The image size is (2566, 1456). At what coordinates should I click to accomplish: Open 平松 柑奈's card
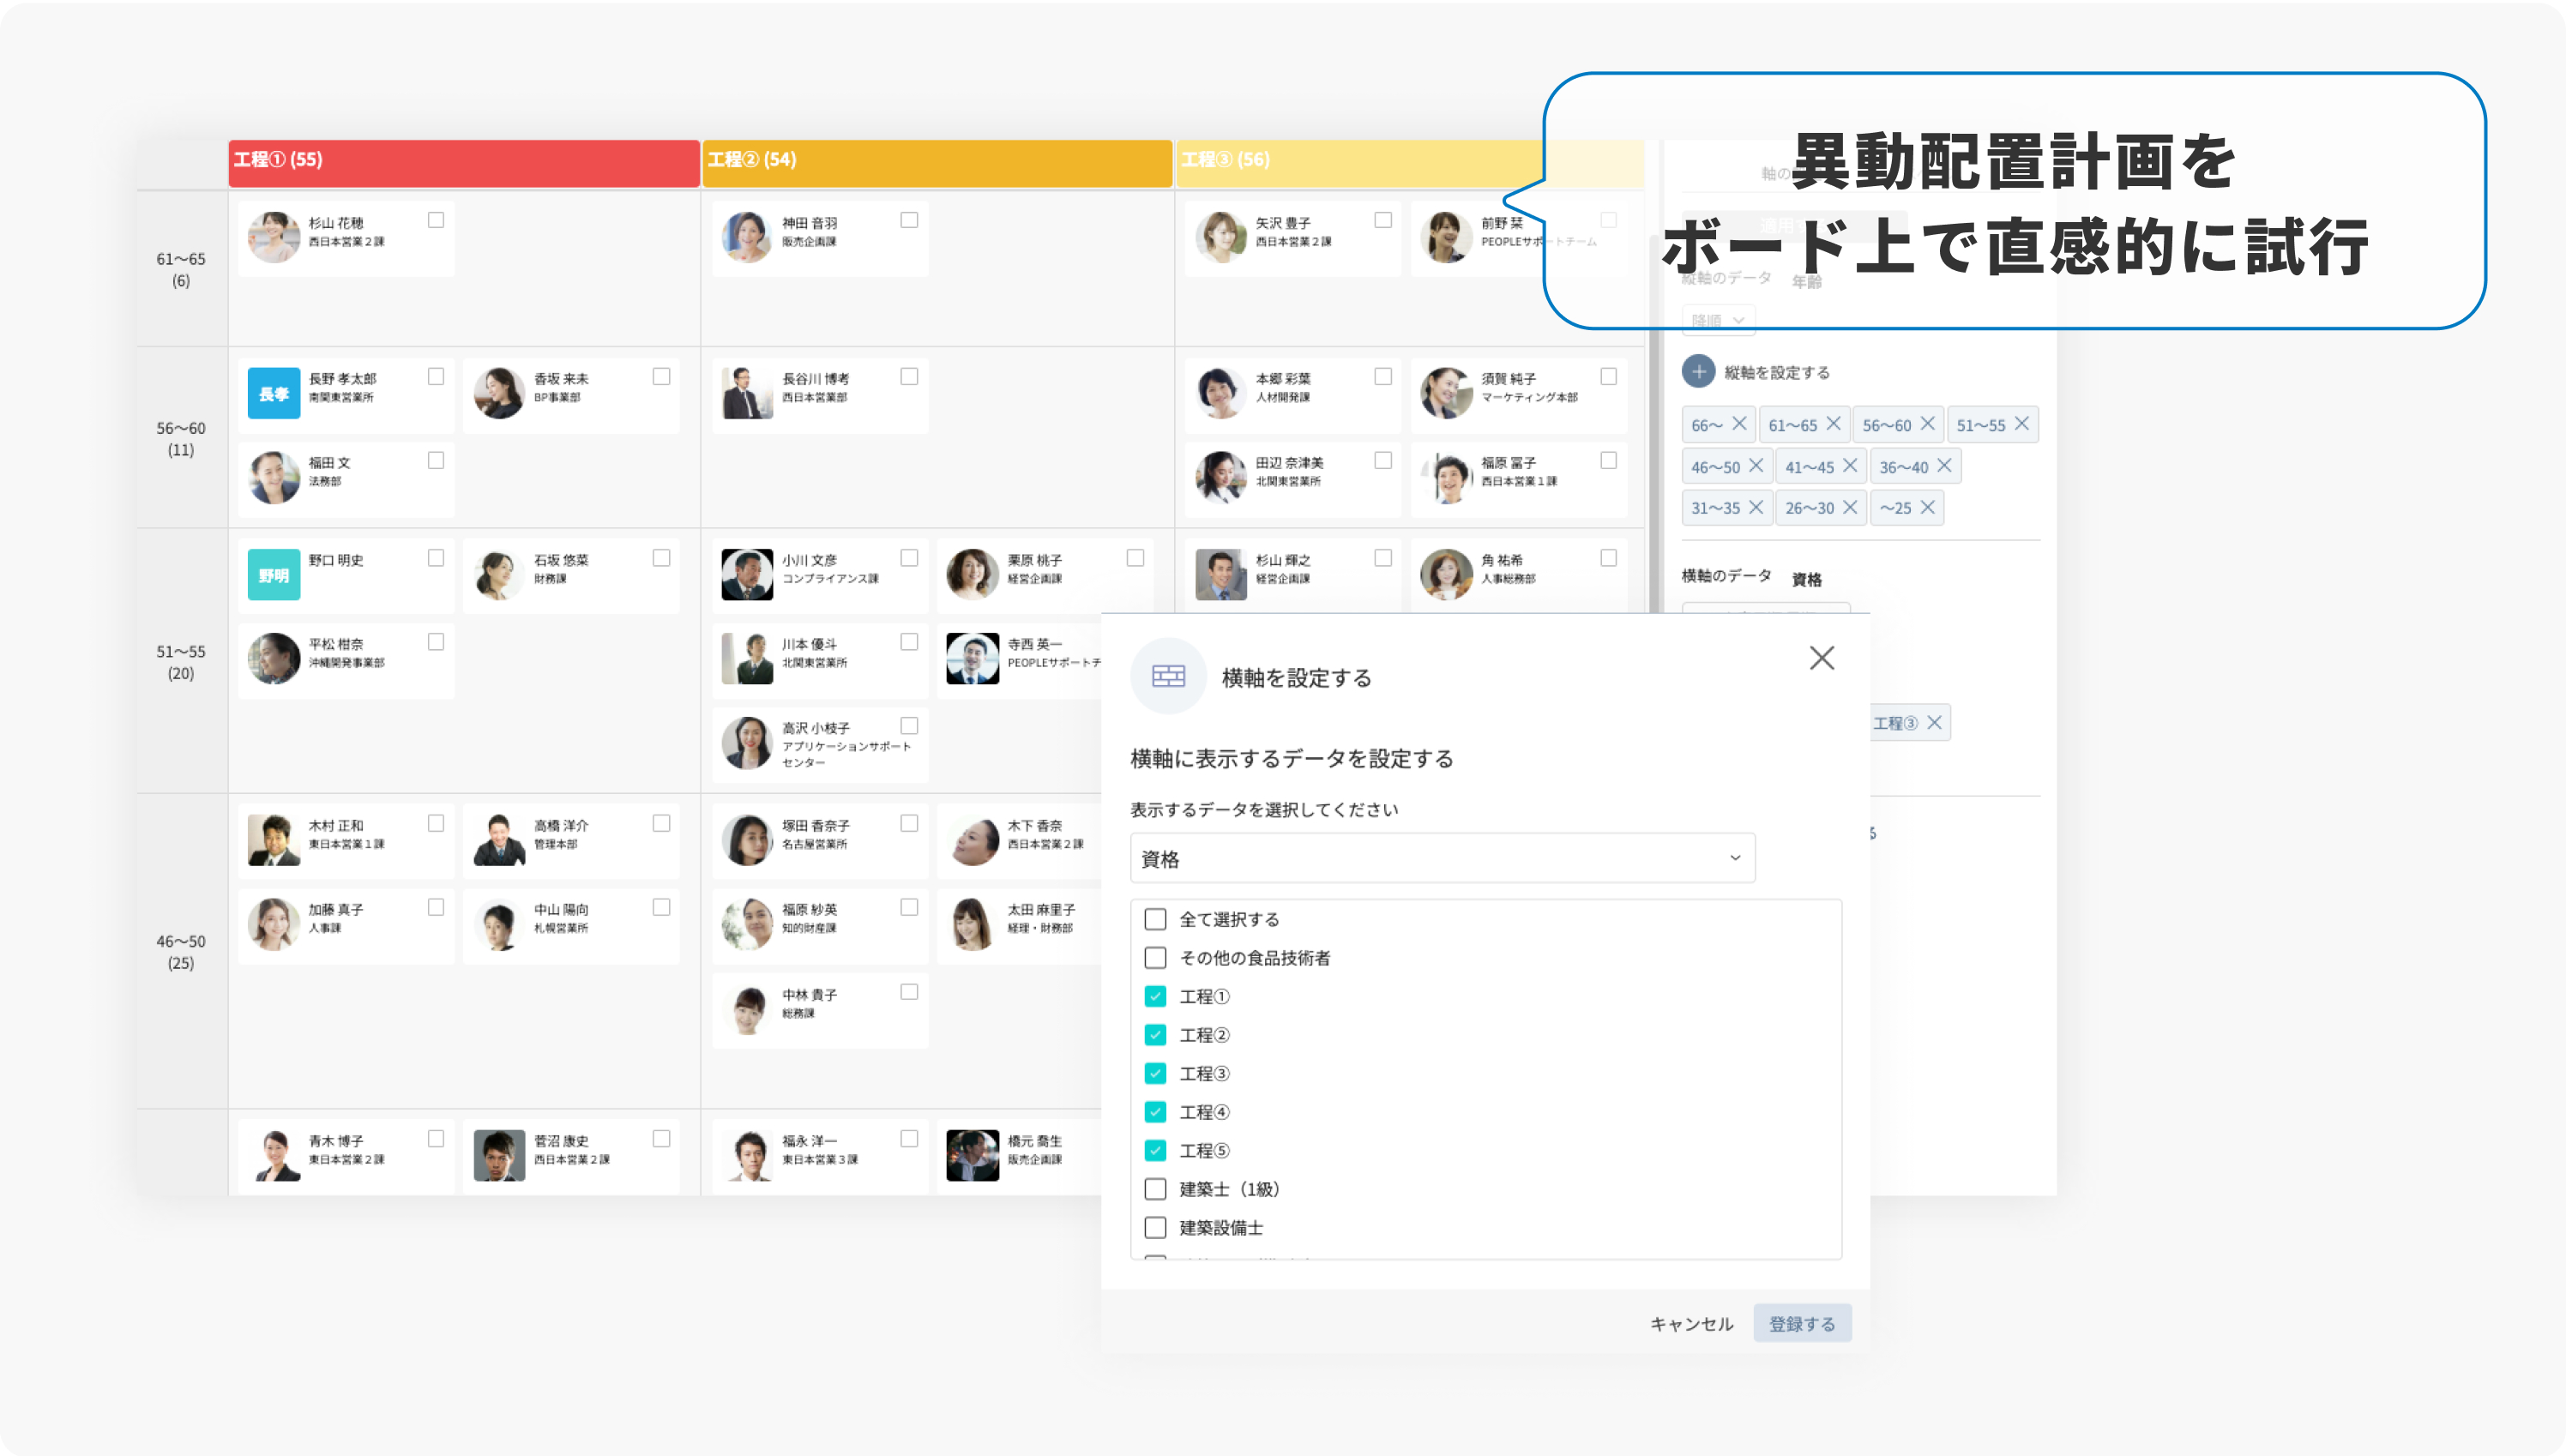(x=346, y=660)
